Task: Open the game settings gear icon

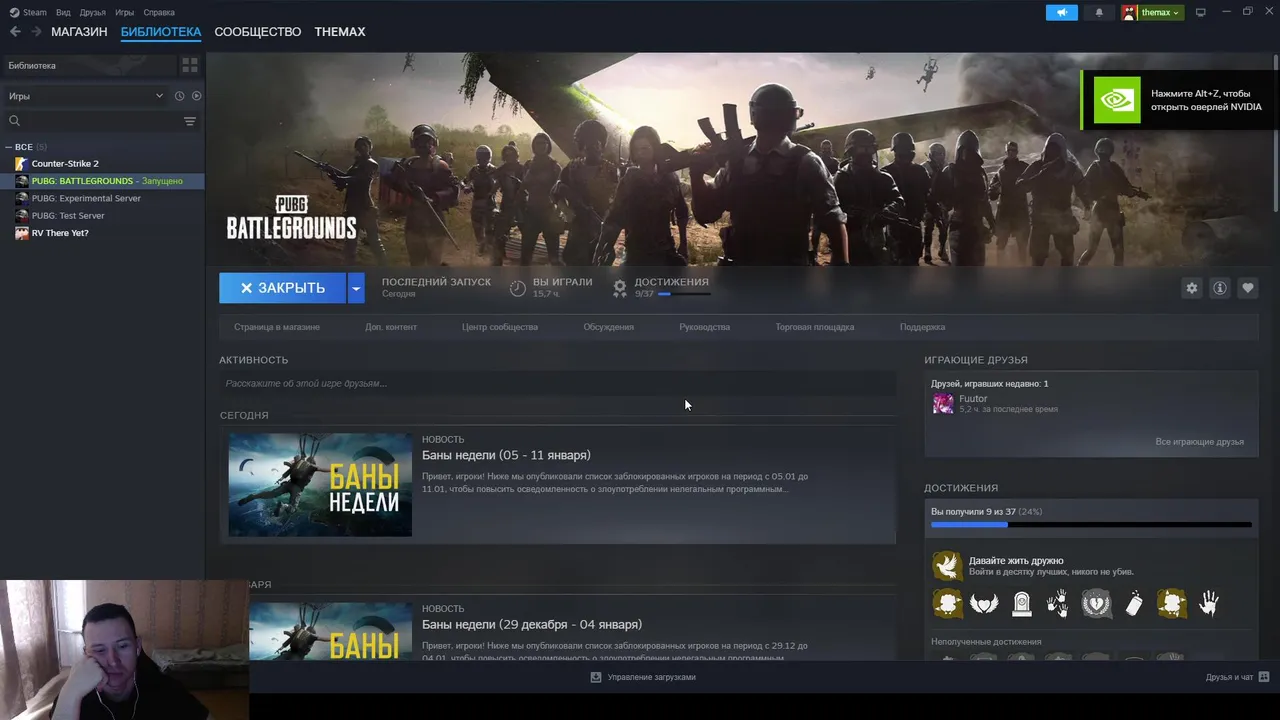Action: click(x=1191, y=288)
